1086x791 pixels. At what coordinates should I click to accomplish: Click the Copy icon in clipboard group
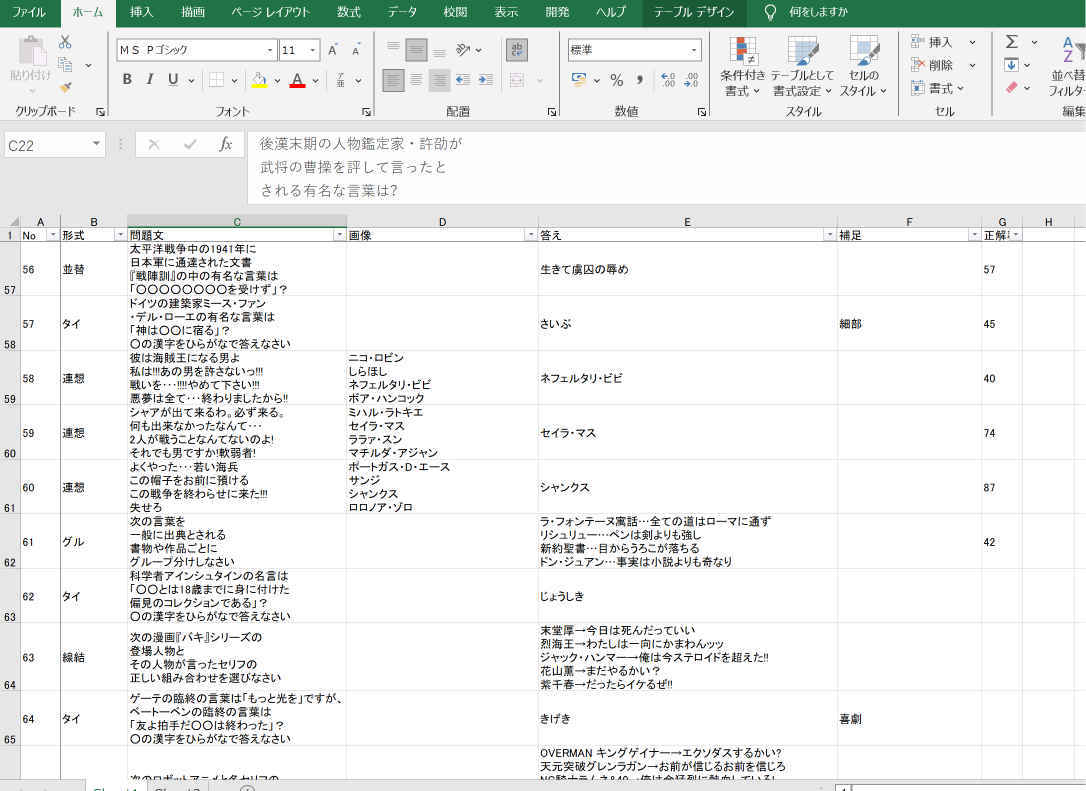(65, 65)
